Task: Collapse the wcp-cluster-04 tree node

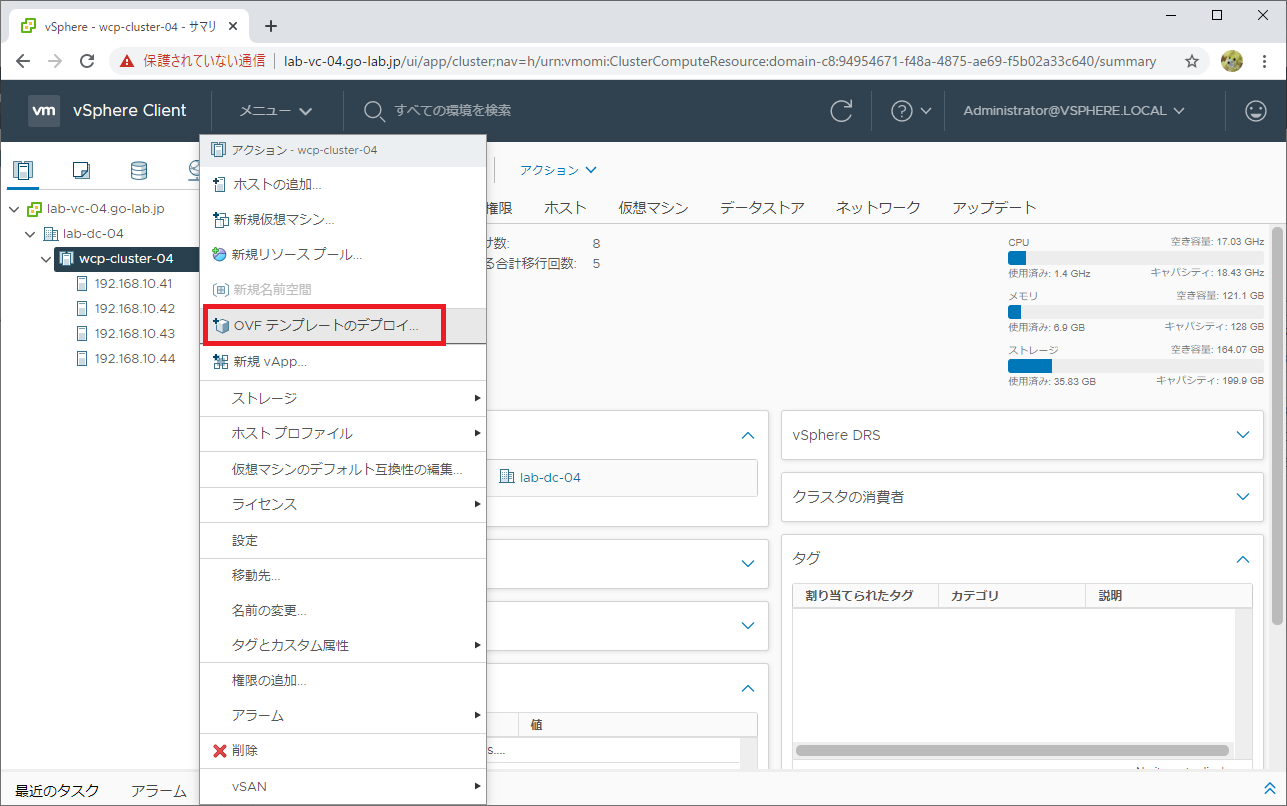Action: tap(47, 259)
